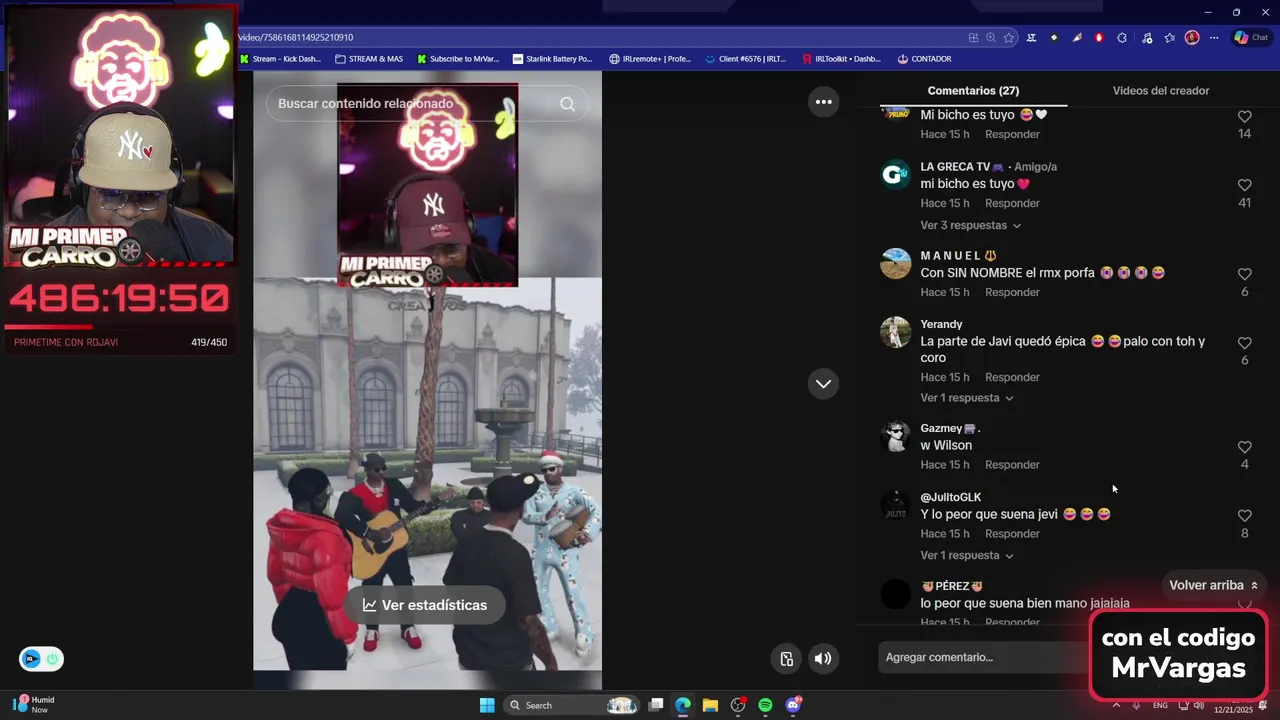
Task: Open 'Client #6576 | IRLT...' bookmark
Action: (x=745, y=59)
